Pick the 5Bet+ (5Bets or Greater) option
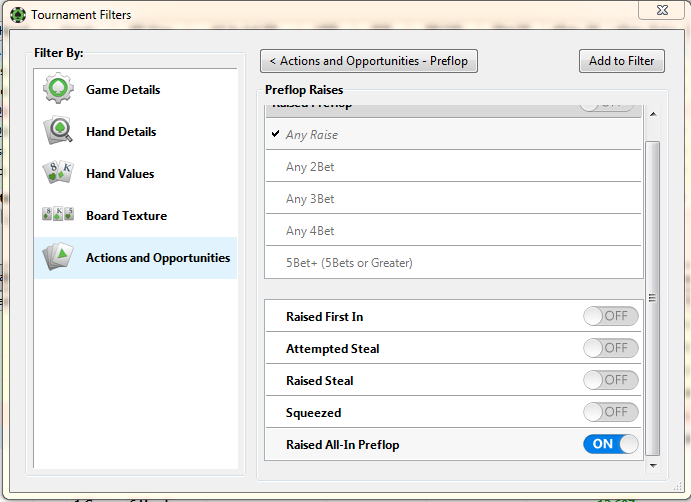 coord(349,263)
